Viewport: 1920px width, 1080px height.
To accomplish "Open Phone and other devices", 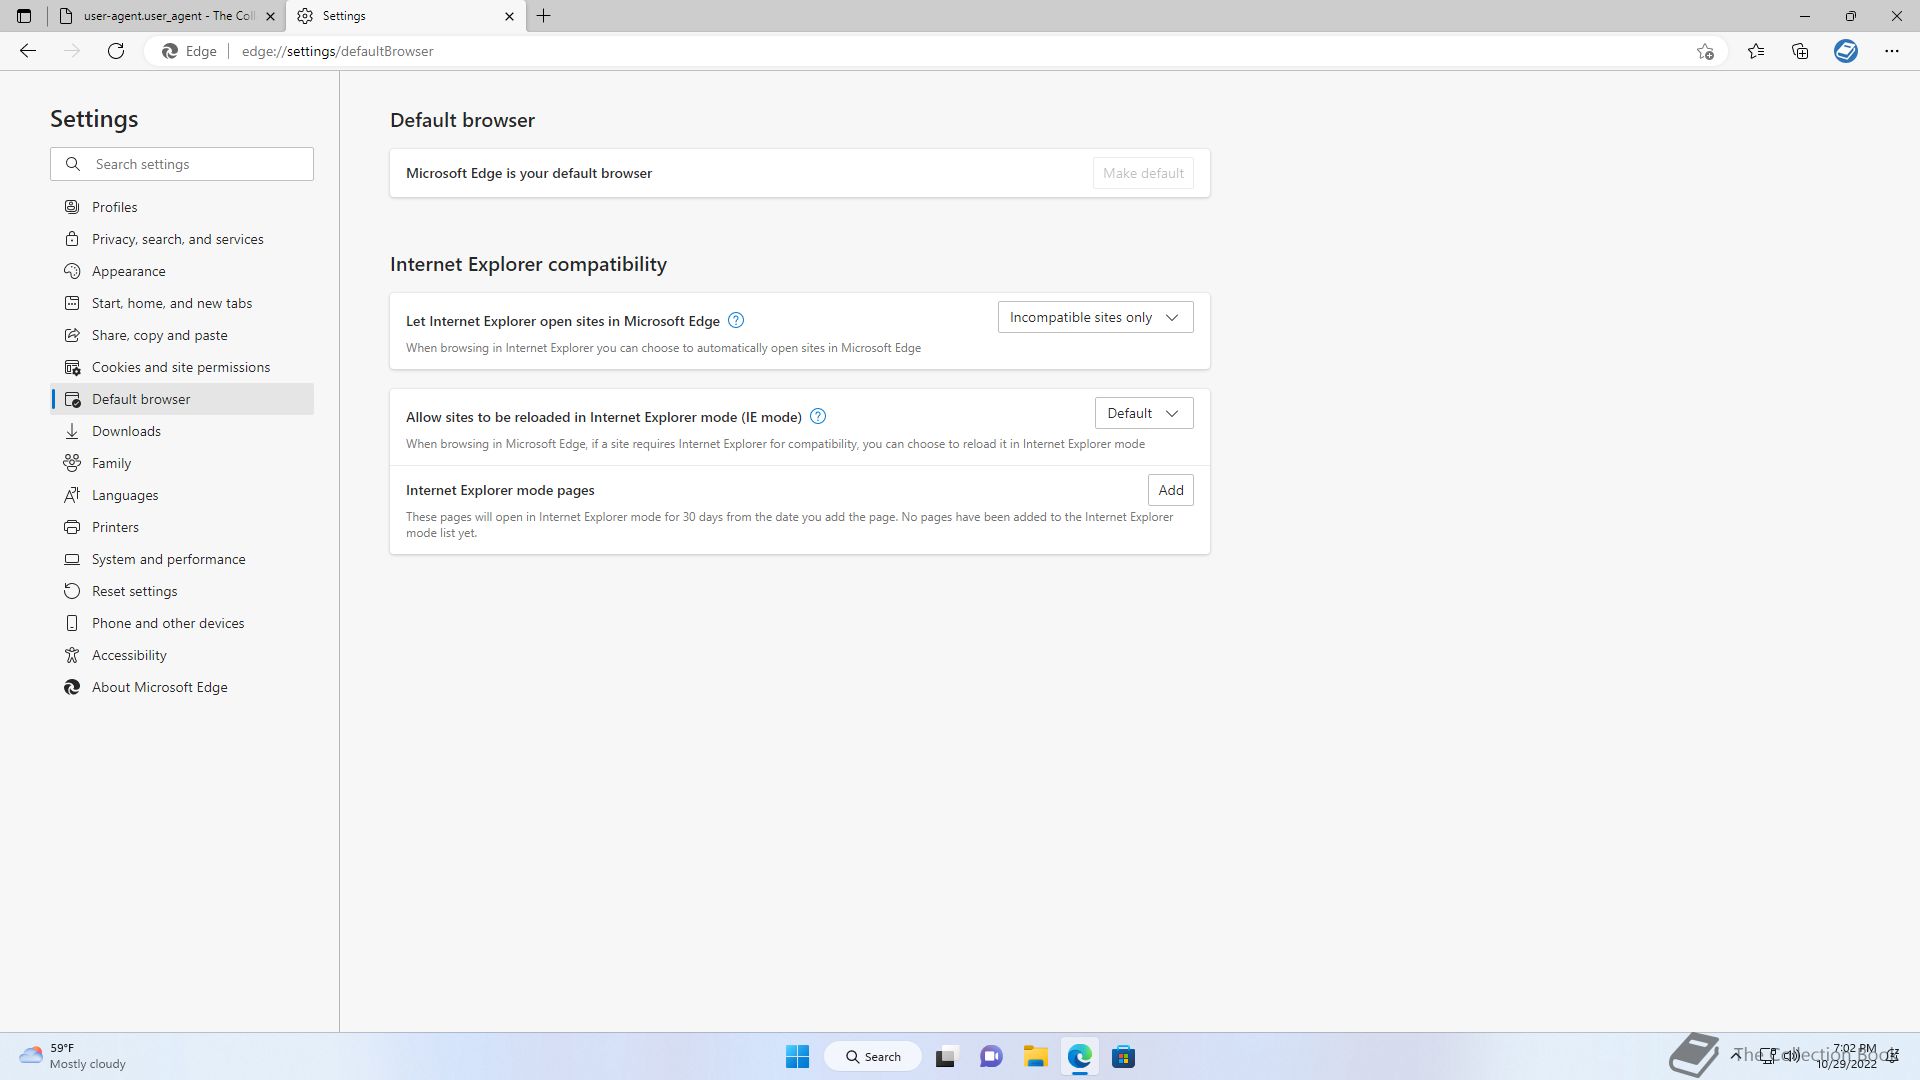I will click(182, 623).
